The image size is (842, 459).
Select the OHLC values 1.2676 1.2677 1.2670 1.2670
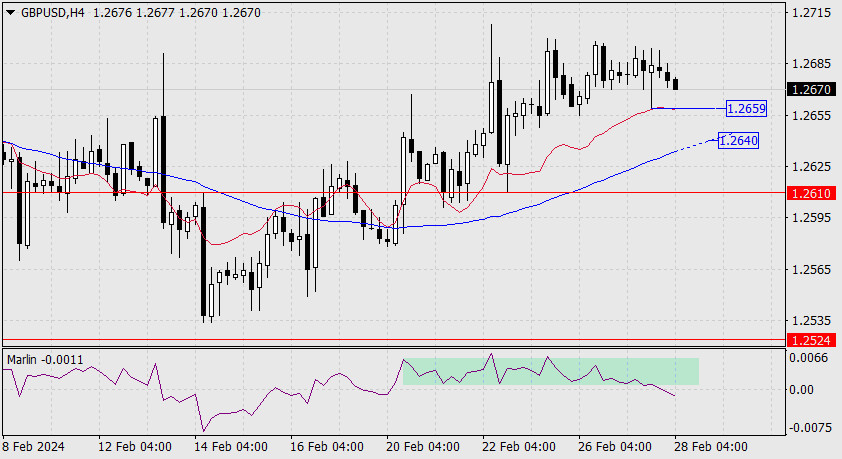click(177, 12)
